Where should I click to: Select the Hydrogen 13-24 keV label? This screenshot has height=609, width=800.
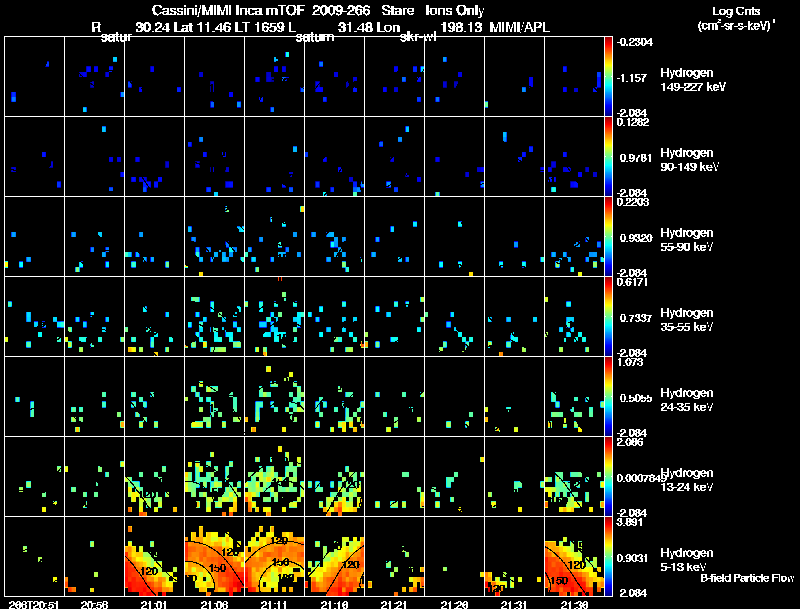687,480
